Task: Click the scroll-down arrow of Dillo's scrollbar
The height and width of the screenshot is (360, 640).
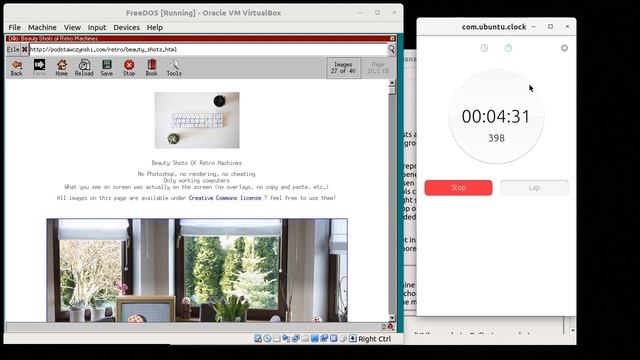Action: [x=392, y=318]
